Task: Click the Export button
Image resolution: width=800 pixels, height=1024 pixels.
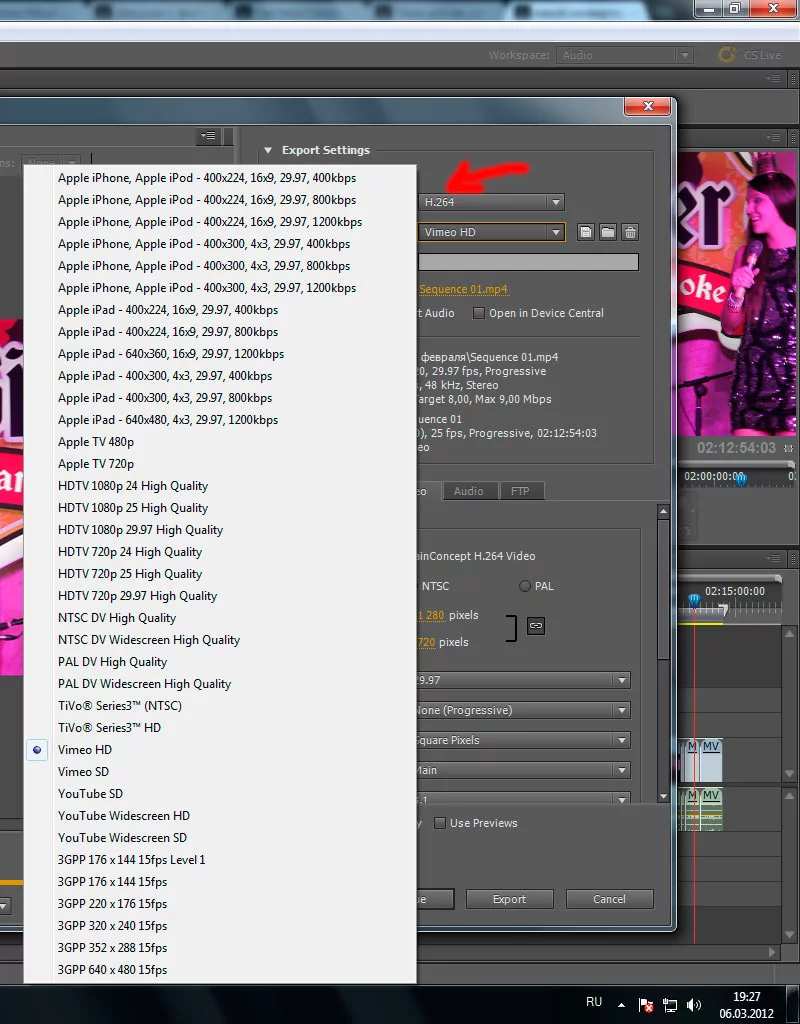Action: (x=509, y=899)
